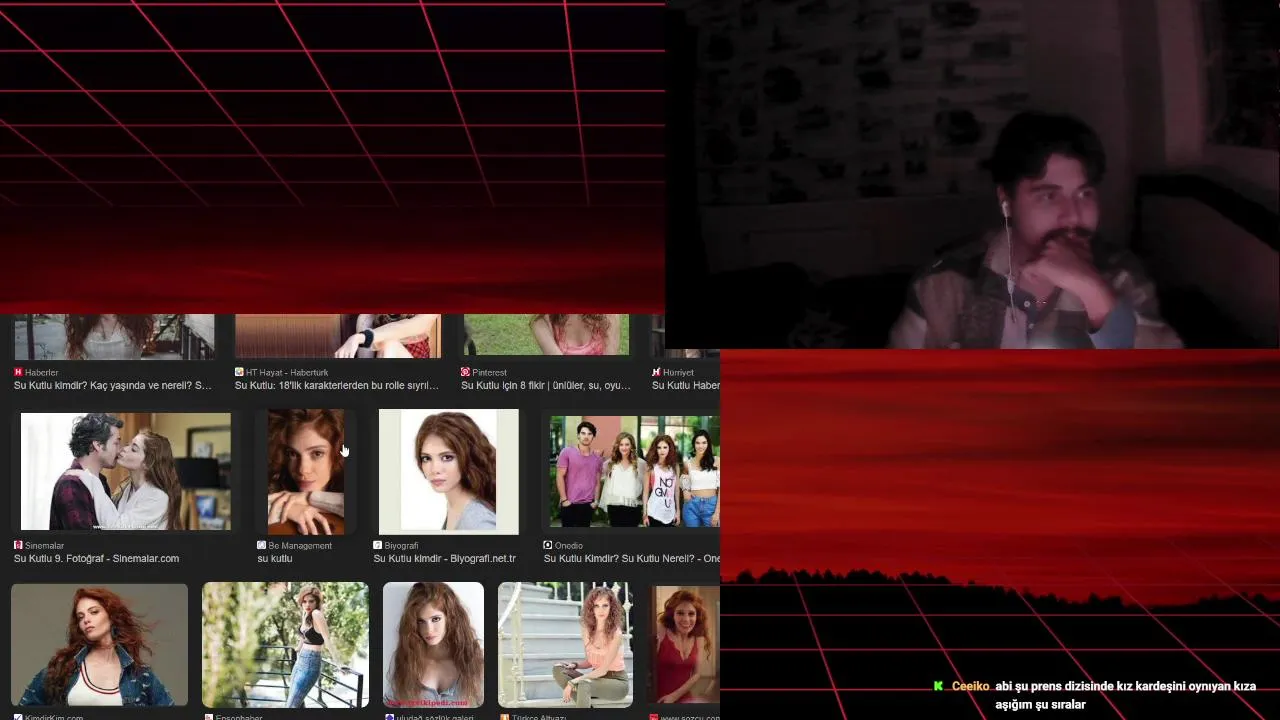Select the HT Hayat cropped image thumbnail
The height and width of the screenshot is (720, 1280).
338,336
